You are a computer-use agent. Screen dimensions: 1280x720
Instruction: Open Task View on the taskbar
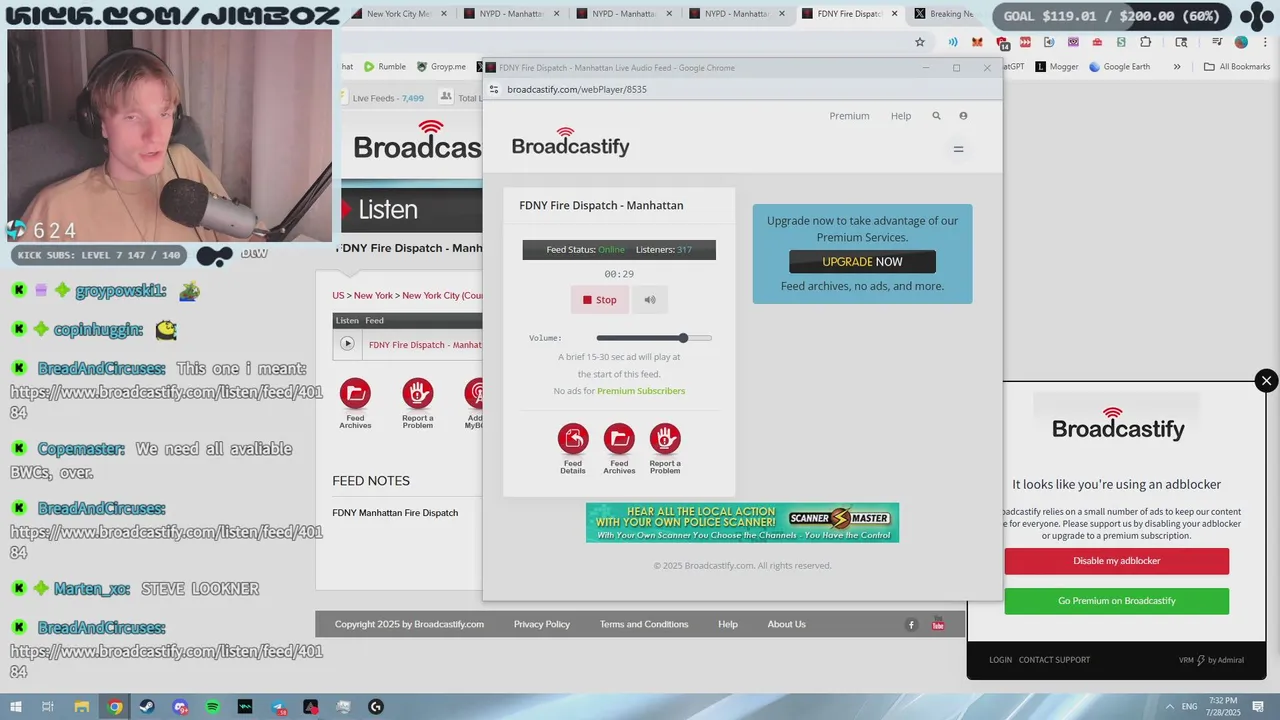[47, 707]
